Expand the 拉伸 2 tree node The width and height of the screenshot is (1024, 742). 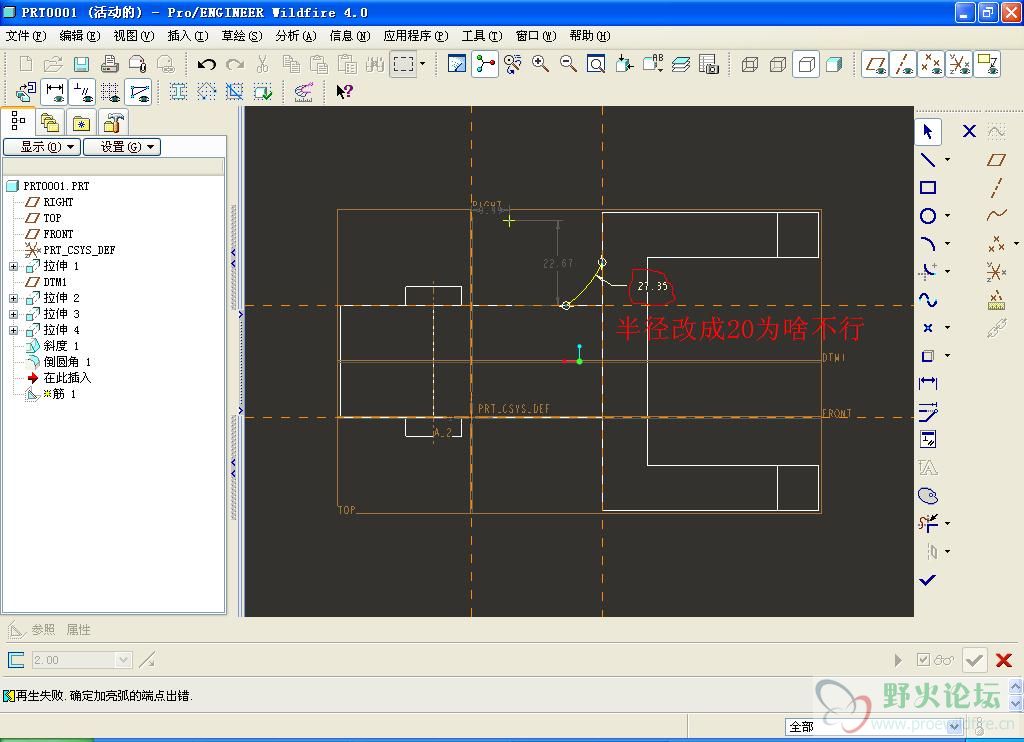click(x=13, y=298)
